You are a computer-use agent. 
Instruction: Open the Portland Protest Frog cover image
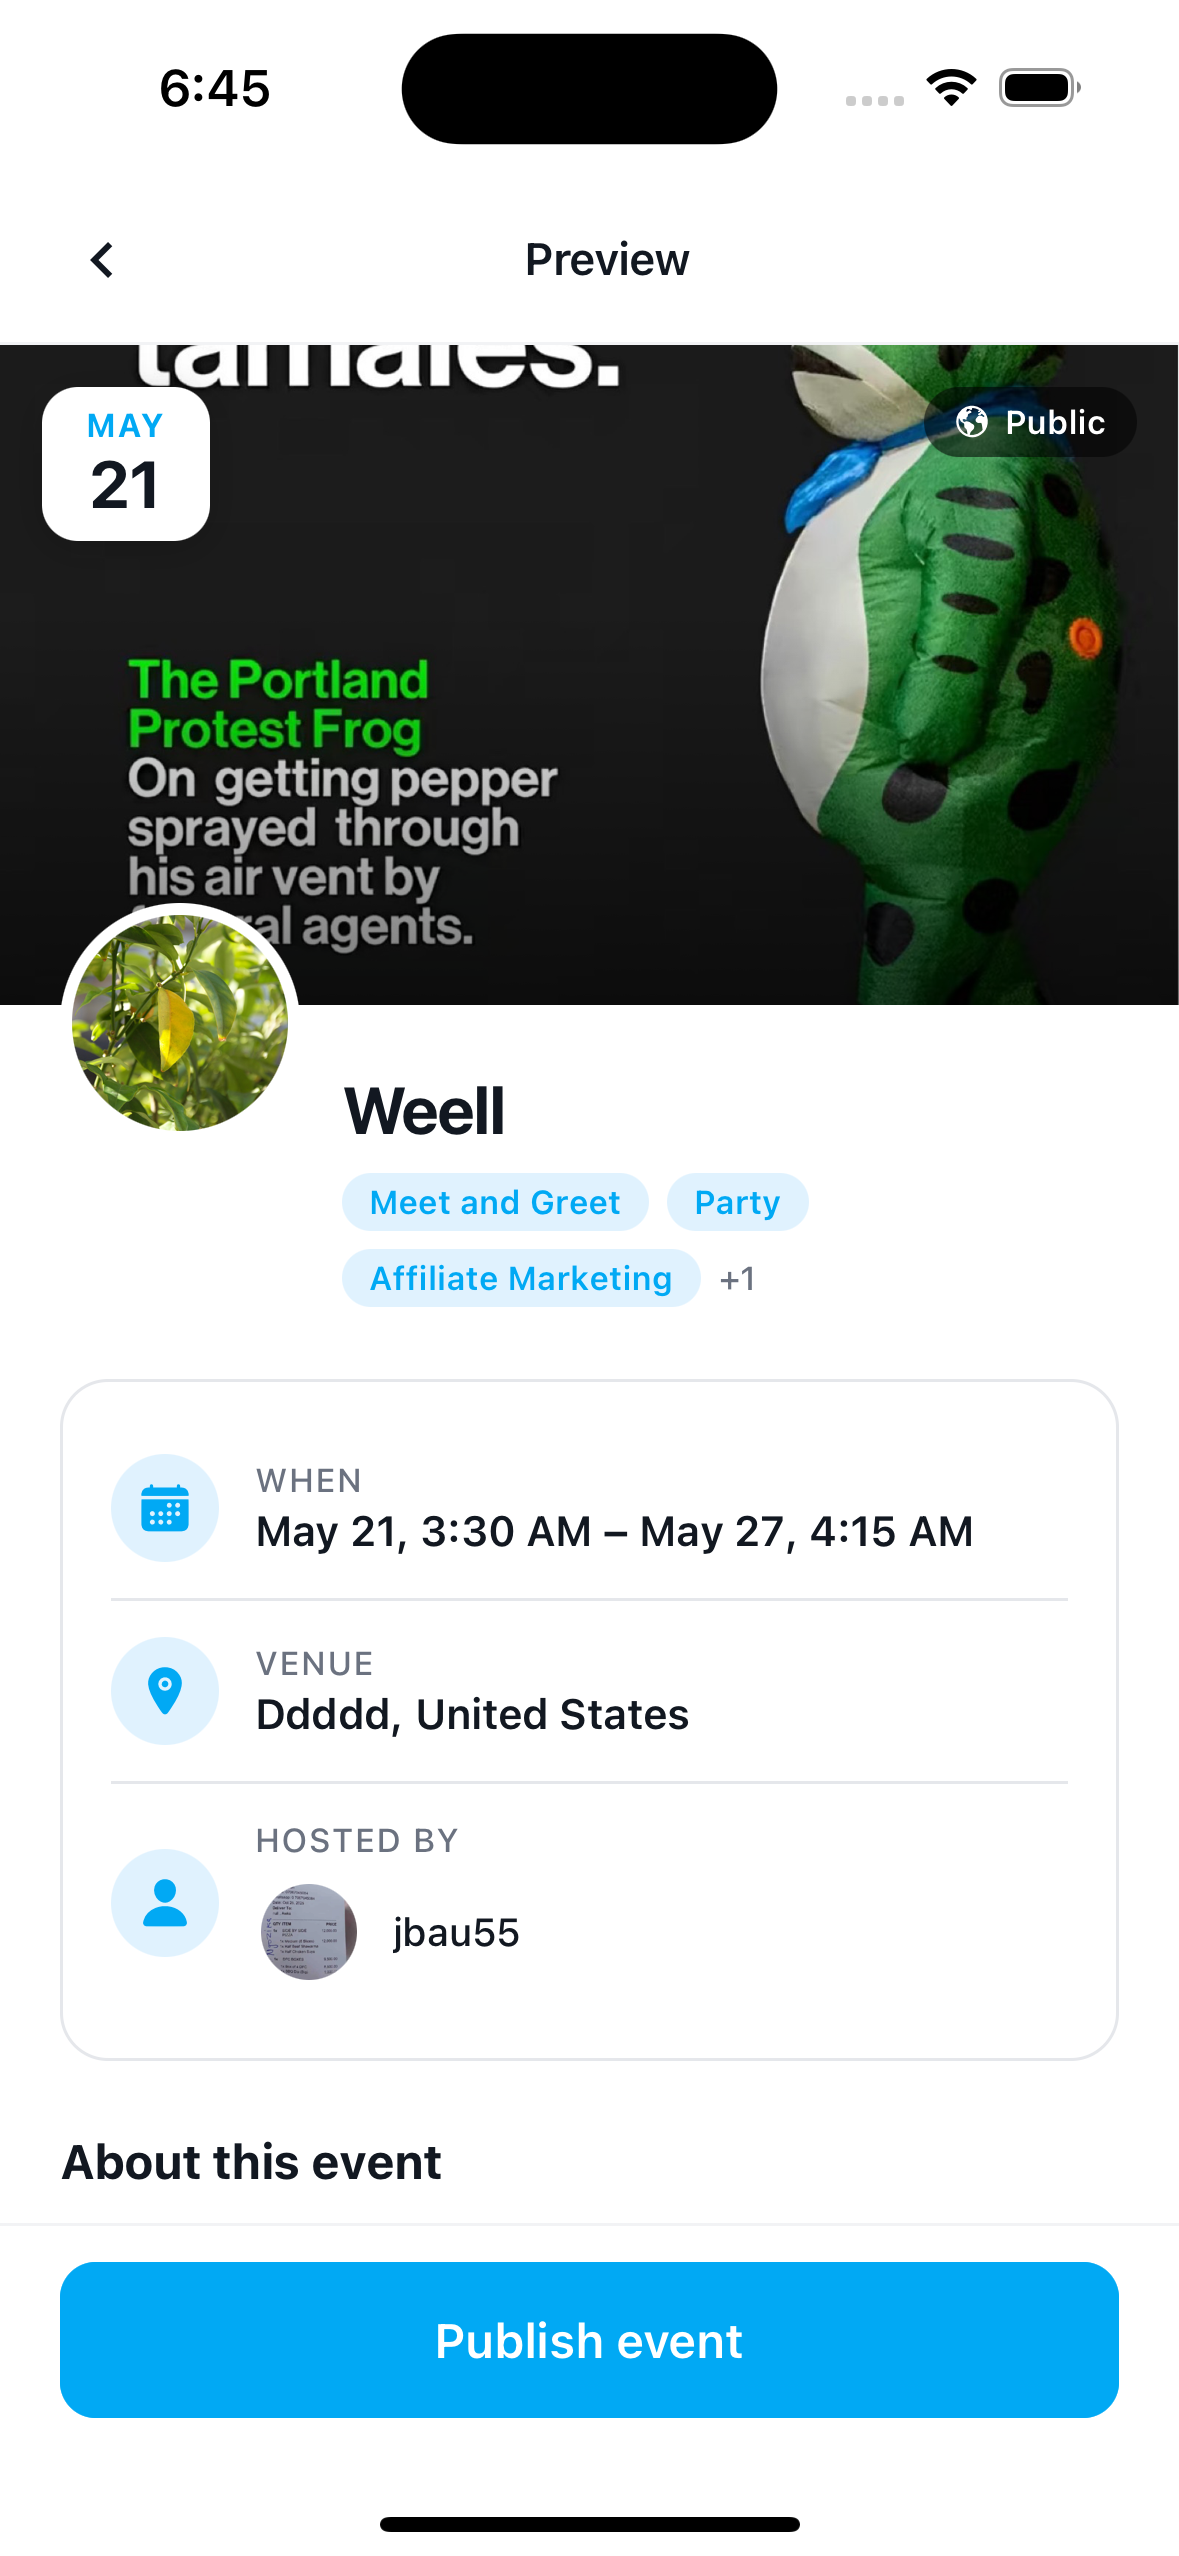coord(589,675)
